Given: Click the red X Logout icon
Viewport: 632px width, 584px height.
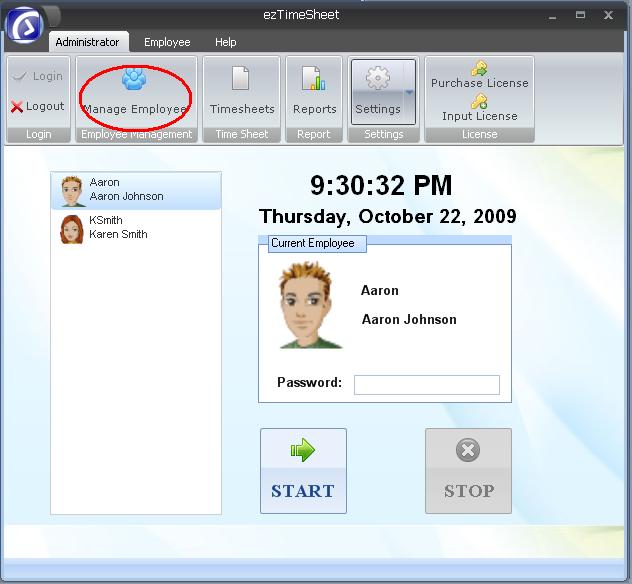Looking at the screenshot, I should tap(17, 107).
